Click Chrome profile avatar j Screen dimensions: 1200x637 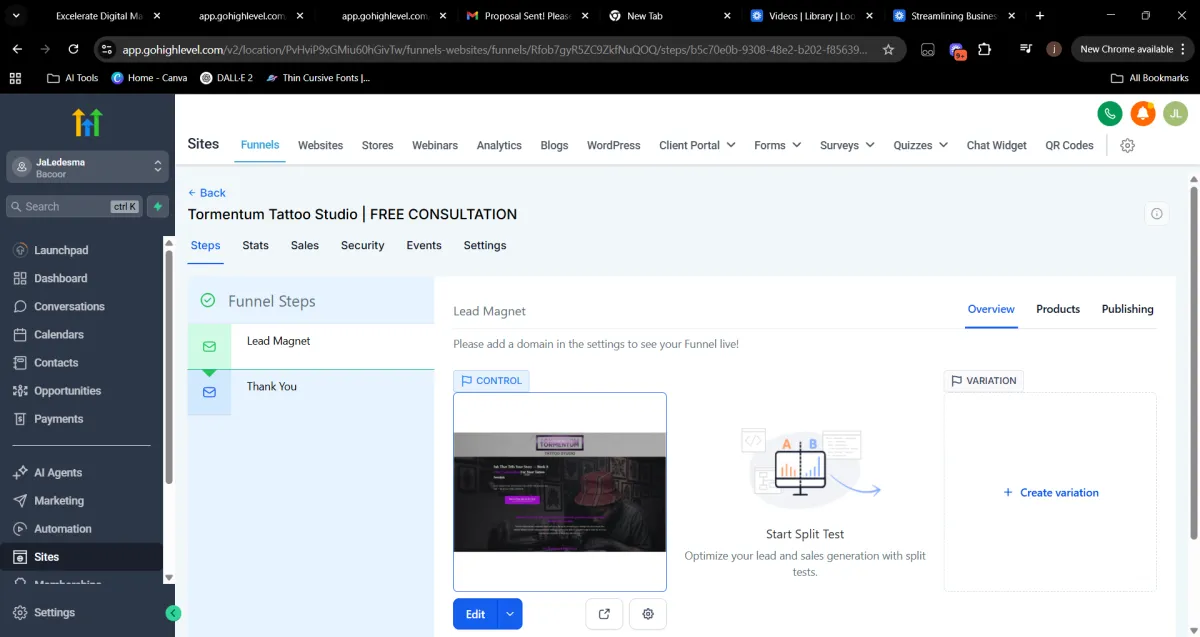tap(1054, 49)
